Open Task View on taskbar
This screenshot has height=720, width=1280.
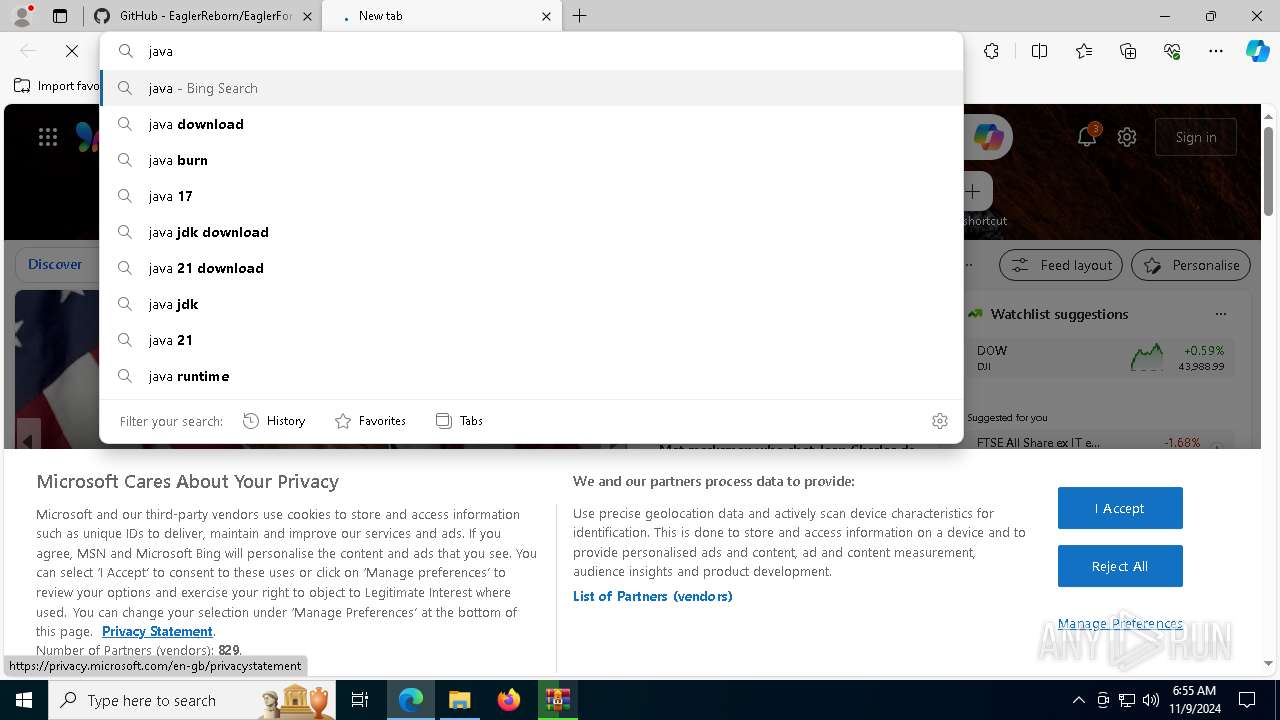(360, 700)
